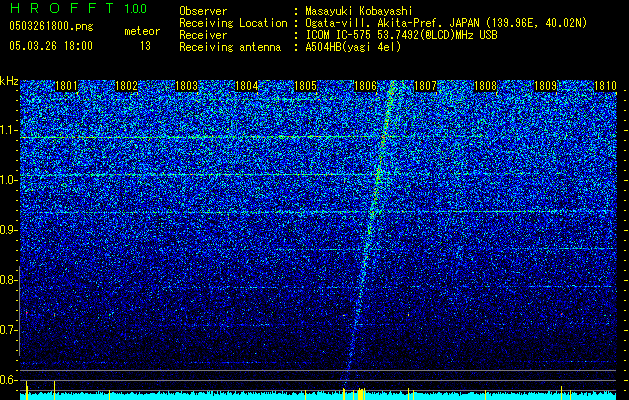Click the Receiving Location value Ogata-vill. Akita-Pref.
This screenshot has height=400, width=629.
[374, 23]
